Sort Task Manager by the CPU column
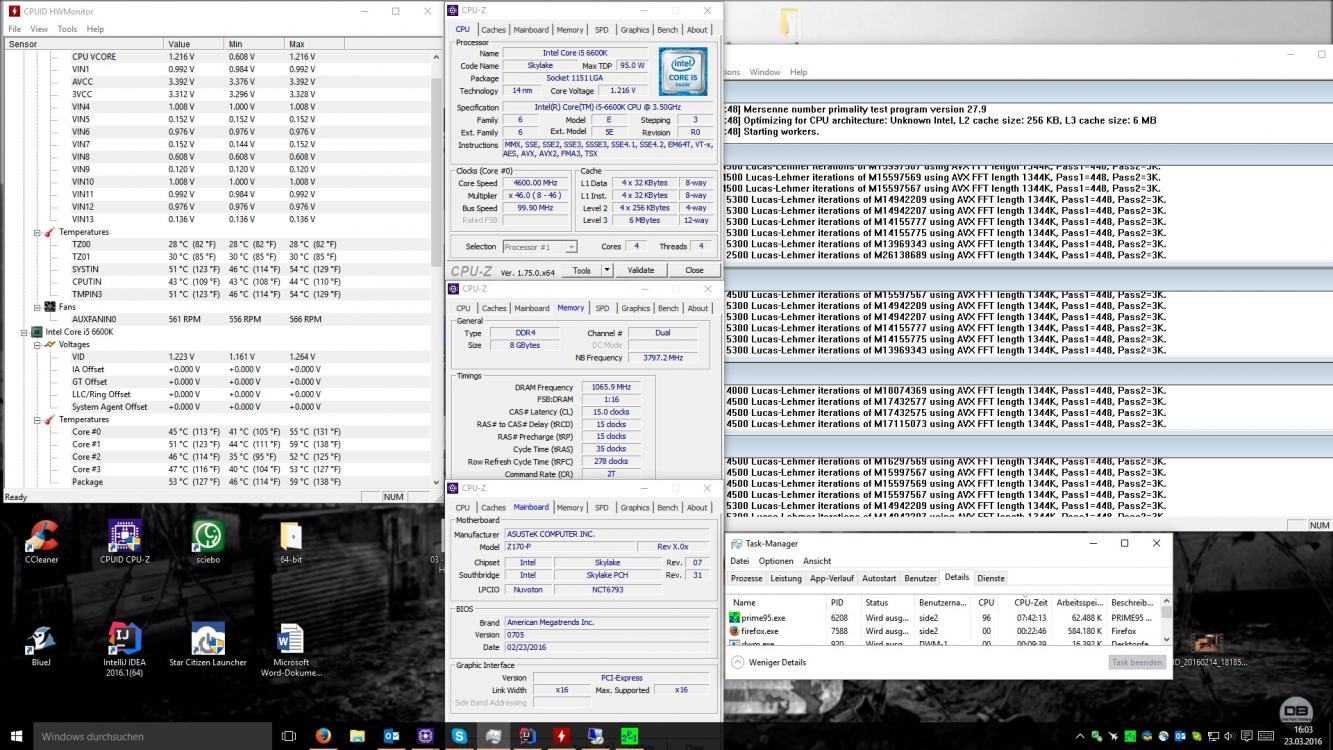Image resolution: width=1333 pixels, height=750 pixels. 986,603
